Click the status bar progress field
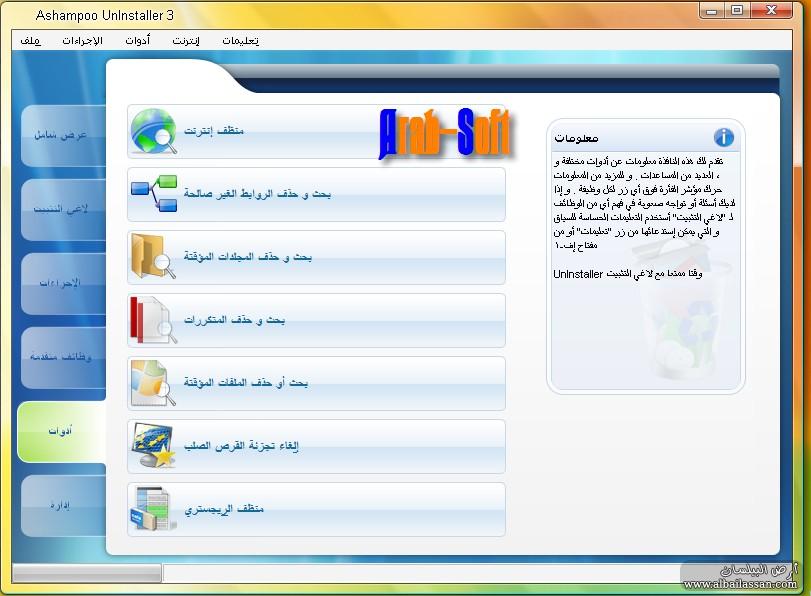The height and width of the screenshot is (596, 811). (87, 573)
